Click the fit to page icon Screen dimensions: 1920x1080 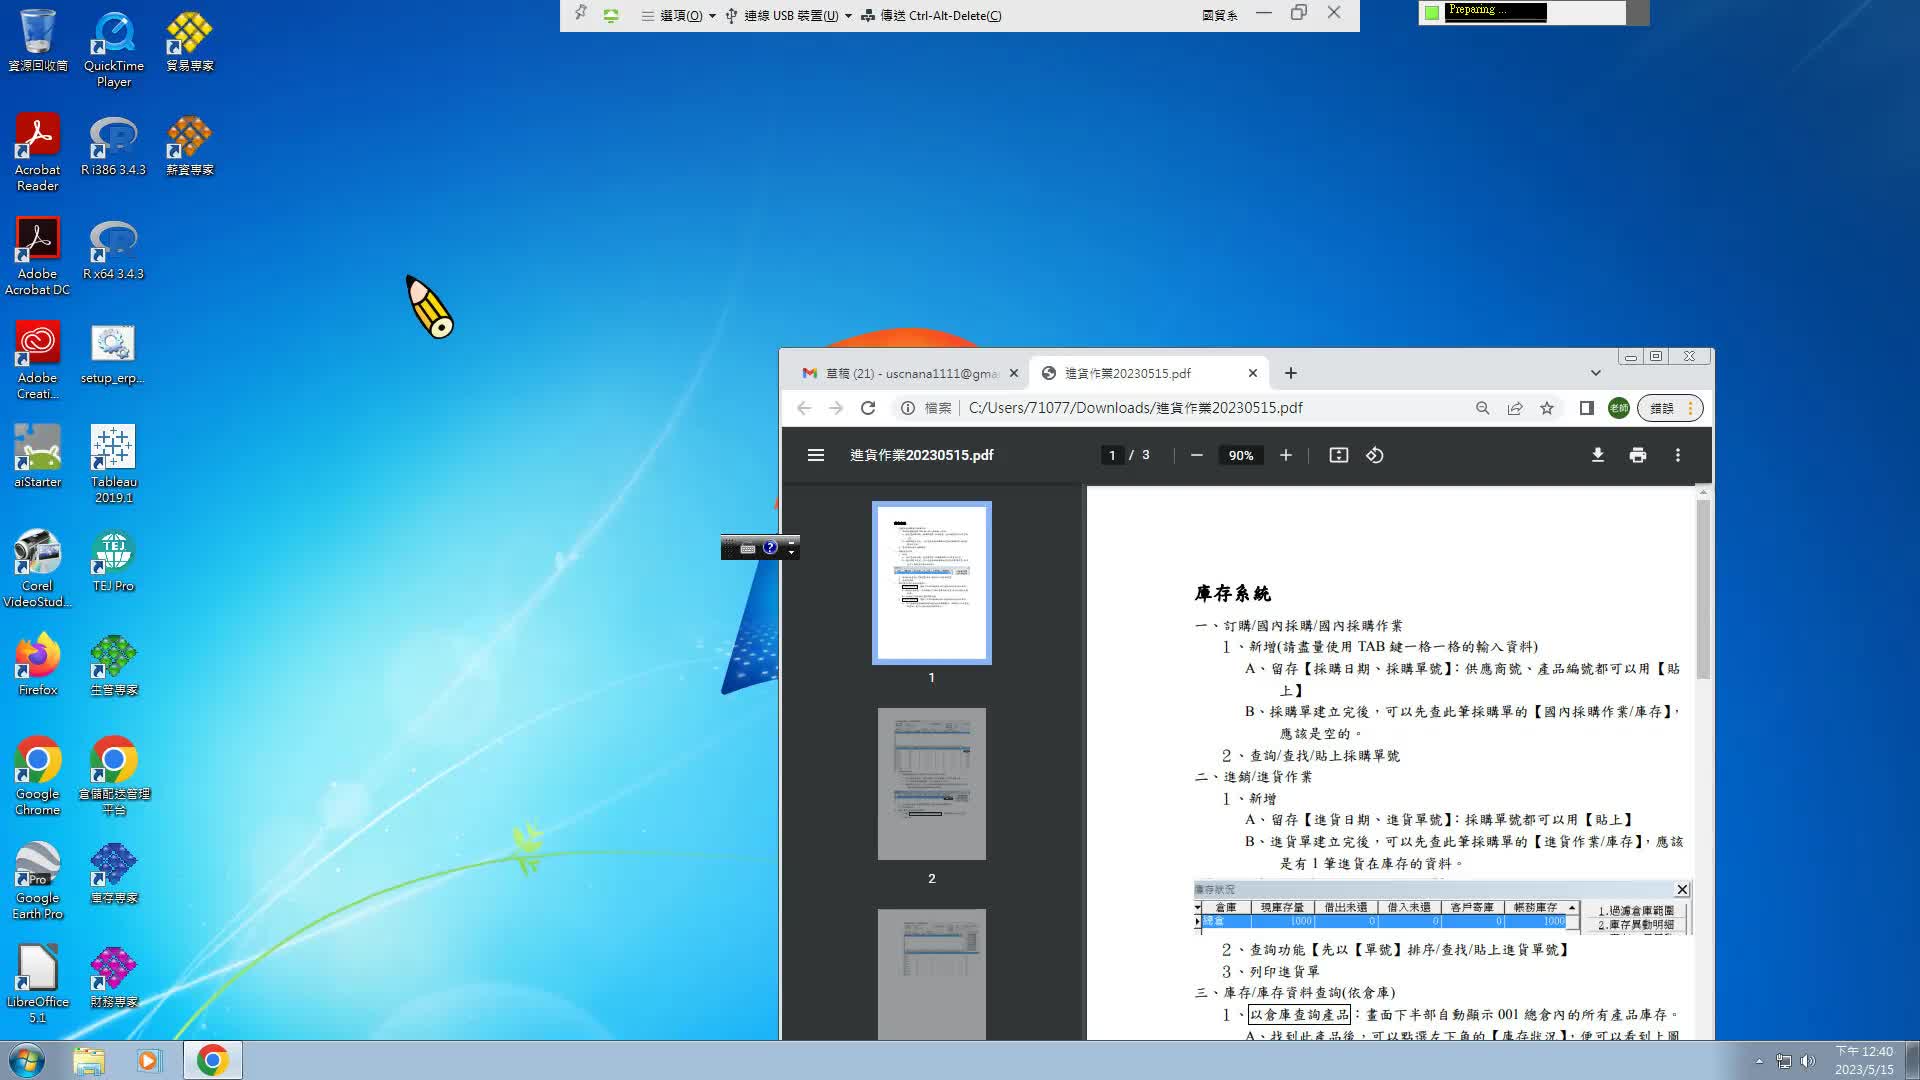(x=1338, y=455)
